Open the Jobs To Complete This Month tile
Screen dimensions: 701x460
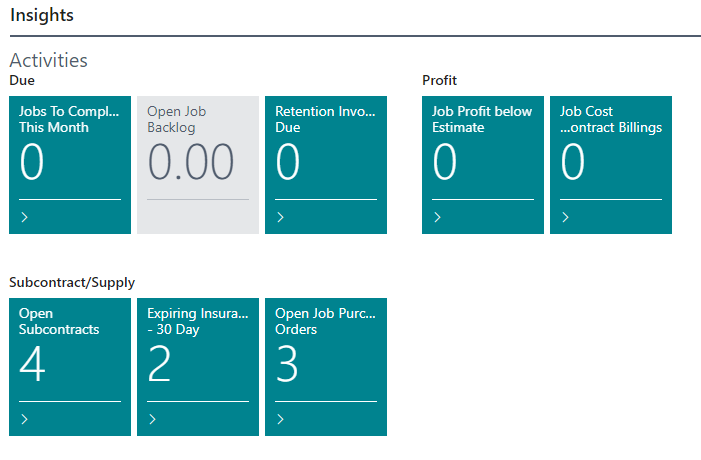pos(69,119)
